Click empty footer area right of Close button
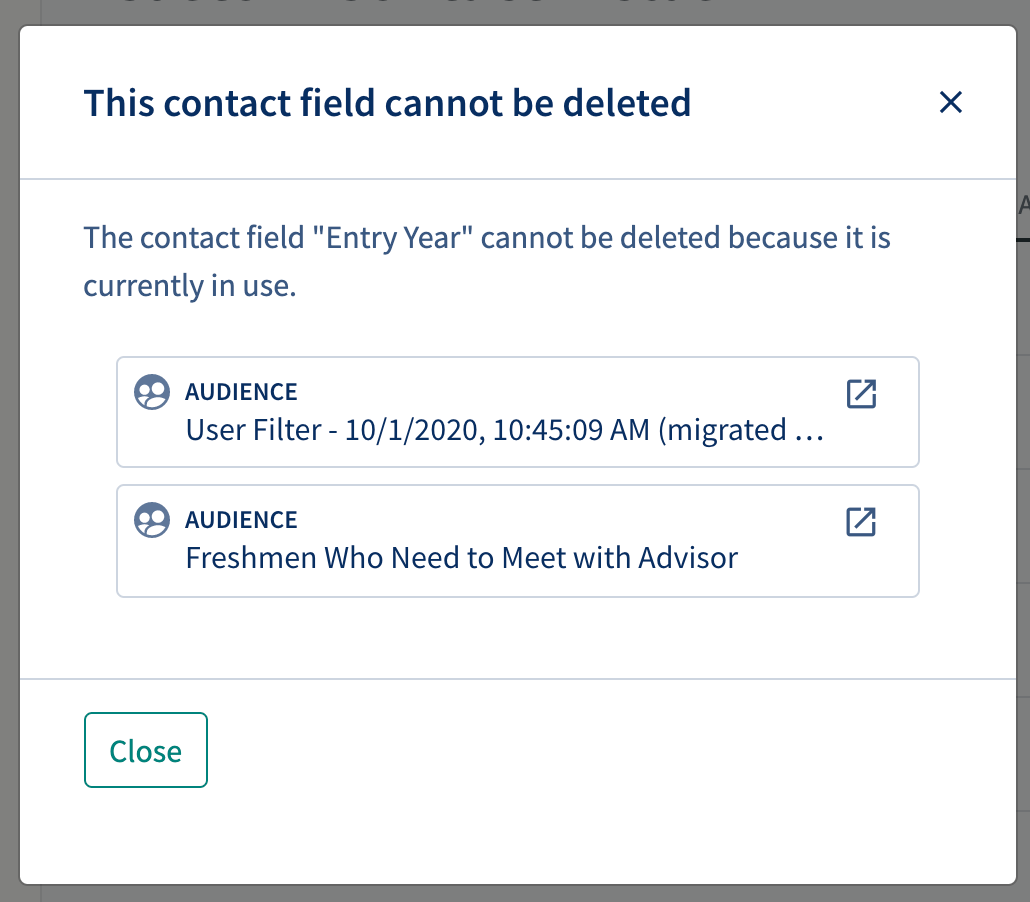This screenshot has width=1030, height=902. 611,750
